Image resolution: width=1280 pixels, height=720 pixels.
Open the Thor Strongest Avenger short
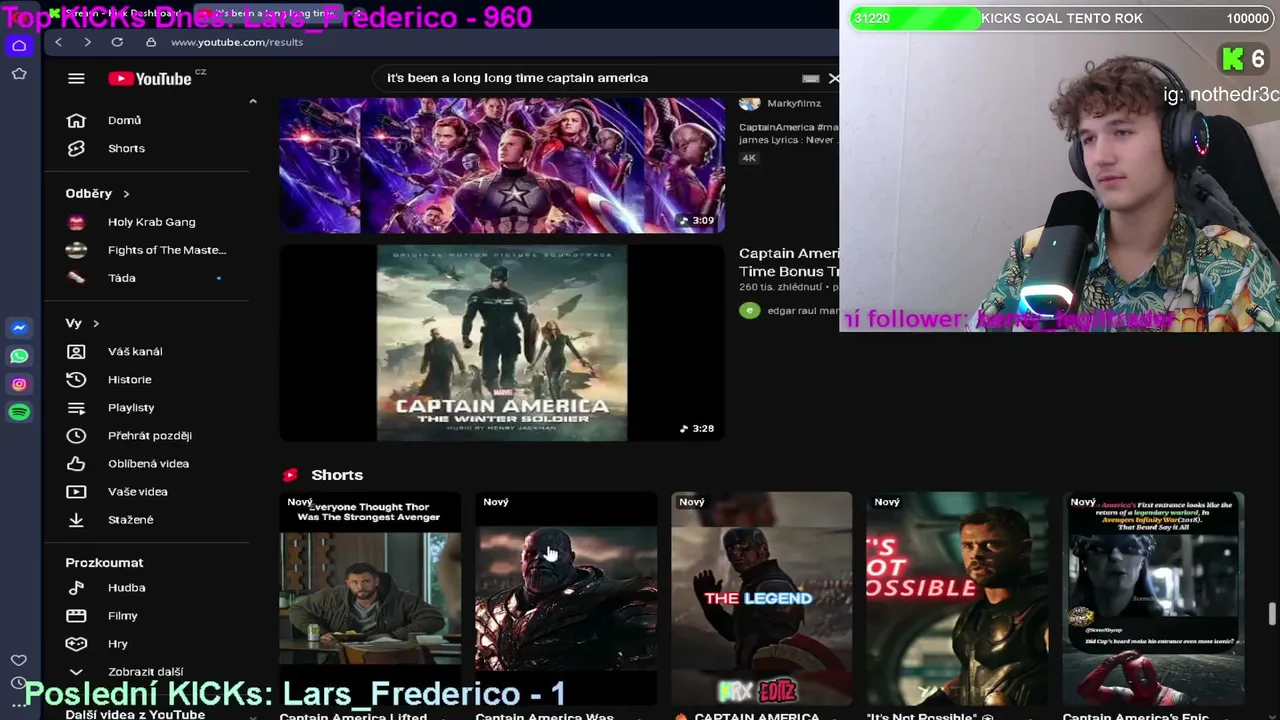(370, 598)
